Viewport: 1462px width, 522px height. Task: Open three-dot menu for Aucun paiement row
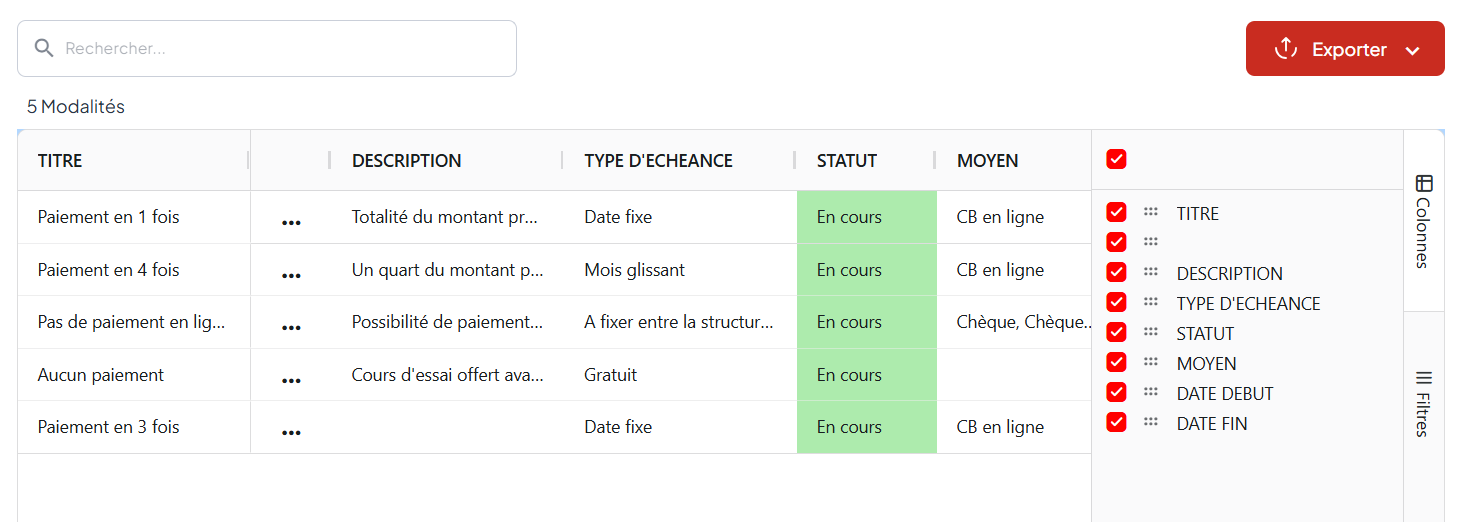pos(291,380)
